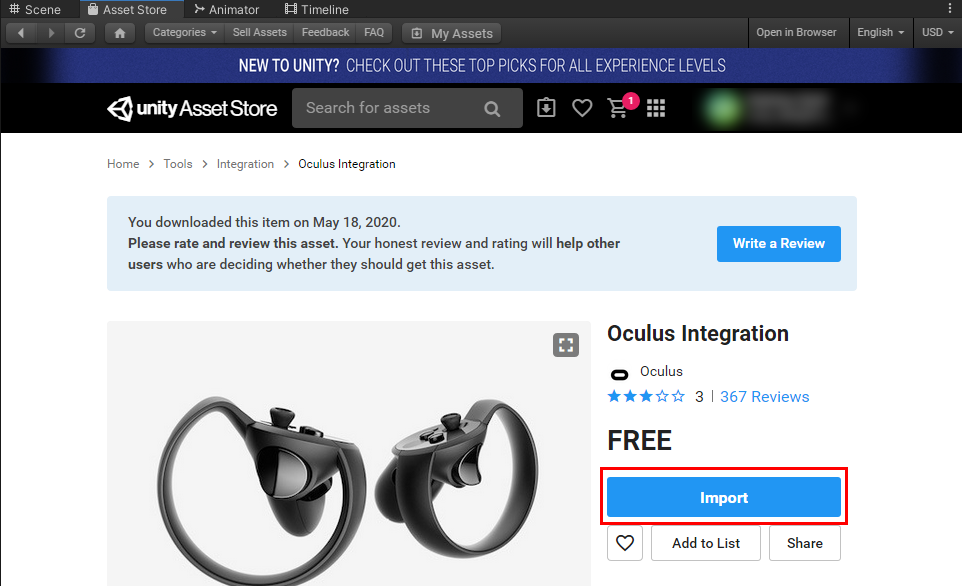Open downloads in store header
Screen dimensions: 962x586
click(546, 108)
